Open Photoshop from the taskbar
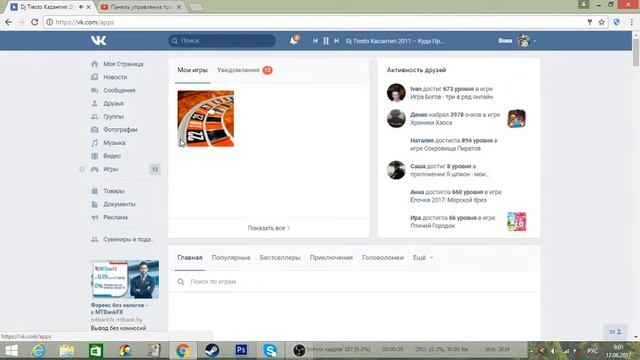This screenshot has width=640, height=360. click(241, 350)
